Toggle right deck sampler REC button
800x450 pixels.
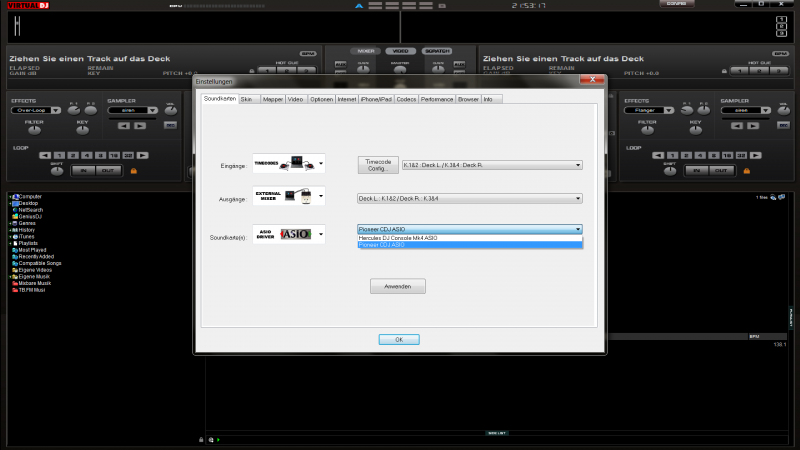pyautogui.click(x=784, y=125)
